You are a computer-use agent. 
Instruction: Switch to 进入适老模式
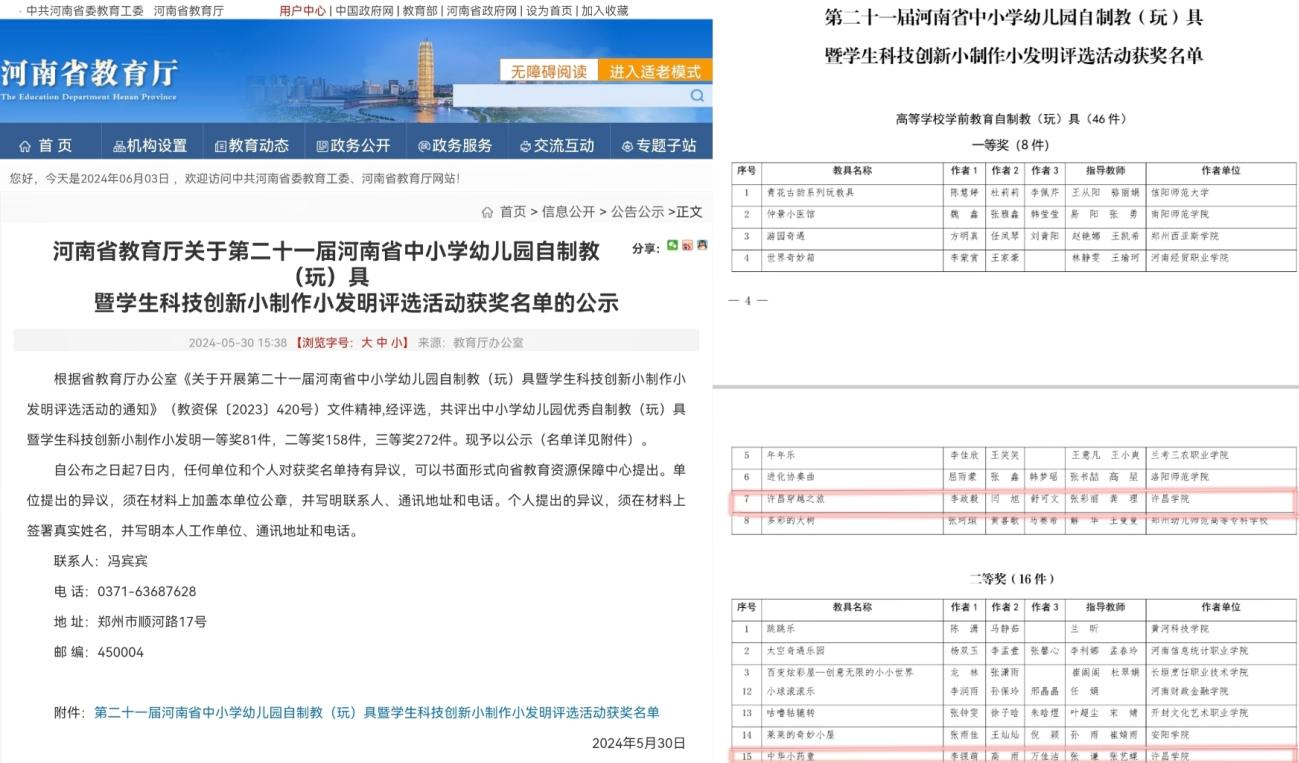click(655, 71)
